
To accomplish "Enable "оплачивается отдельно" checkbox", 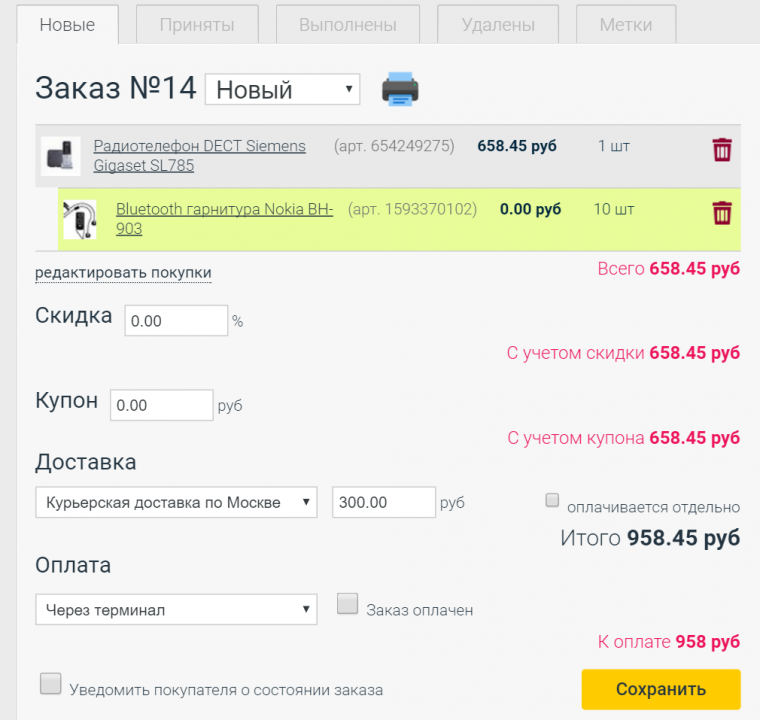I will (552, 499).
